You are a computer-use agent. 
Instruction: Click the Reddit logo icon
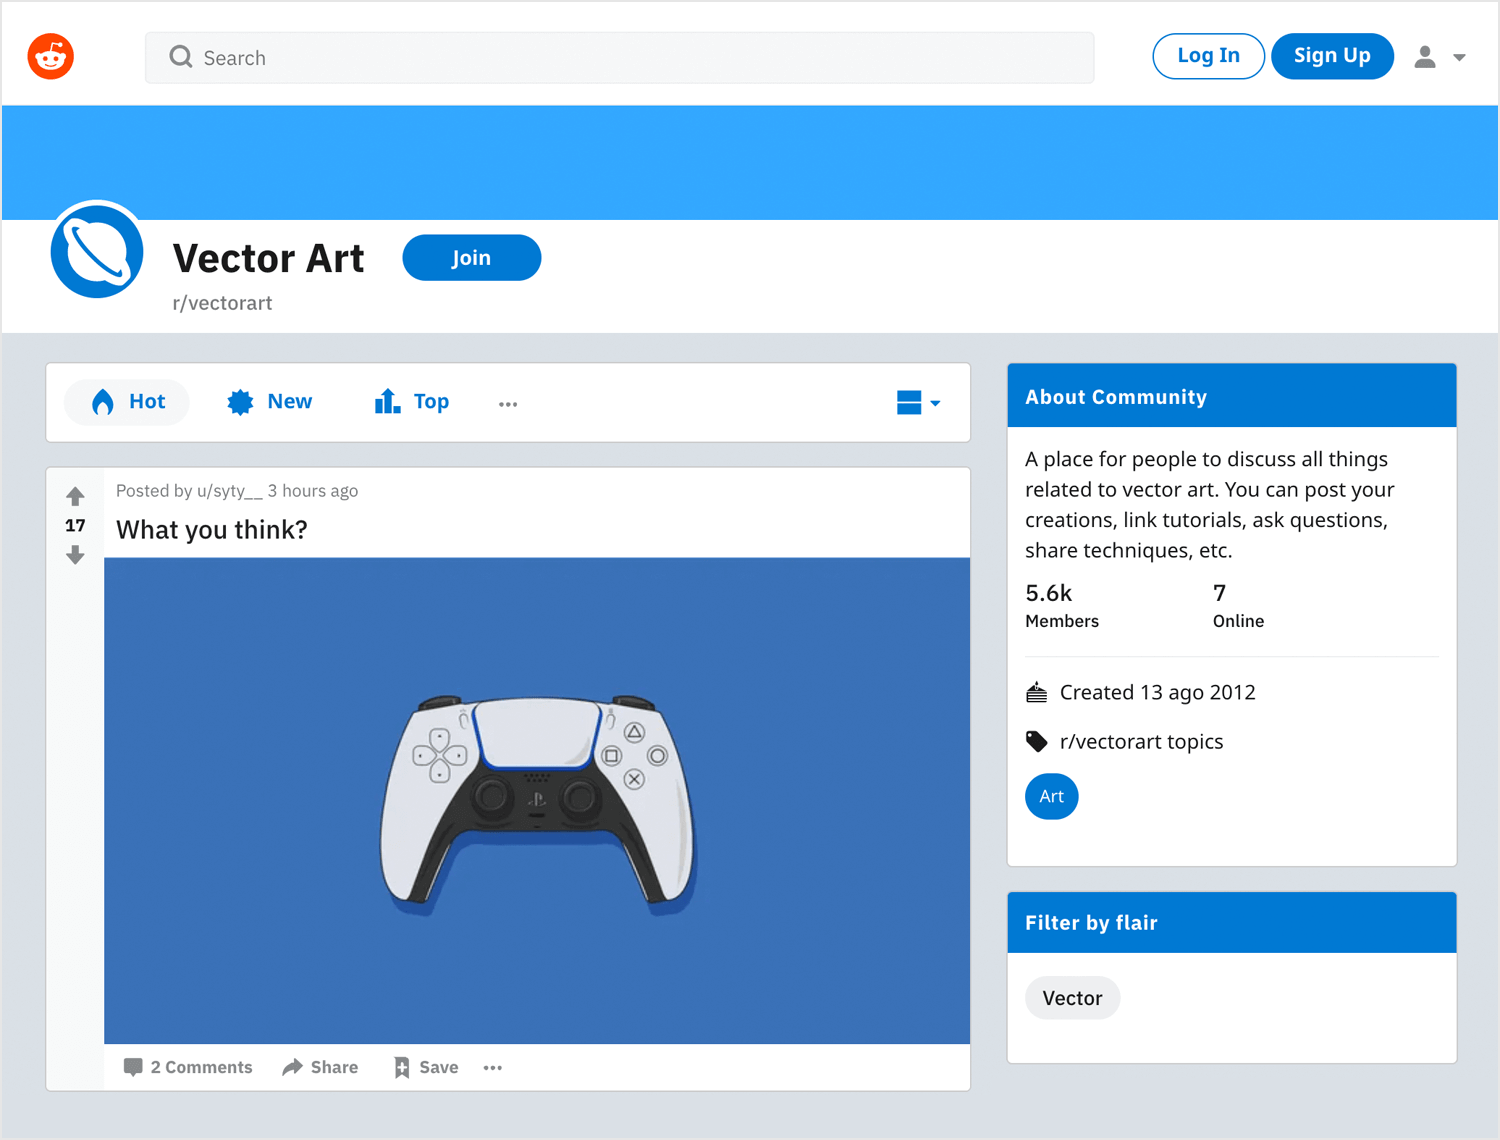[51, 57]
